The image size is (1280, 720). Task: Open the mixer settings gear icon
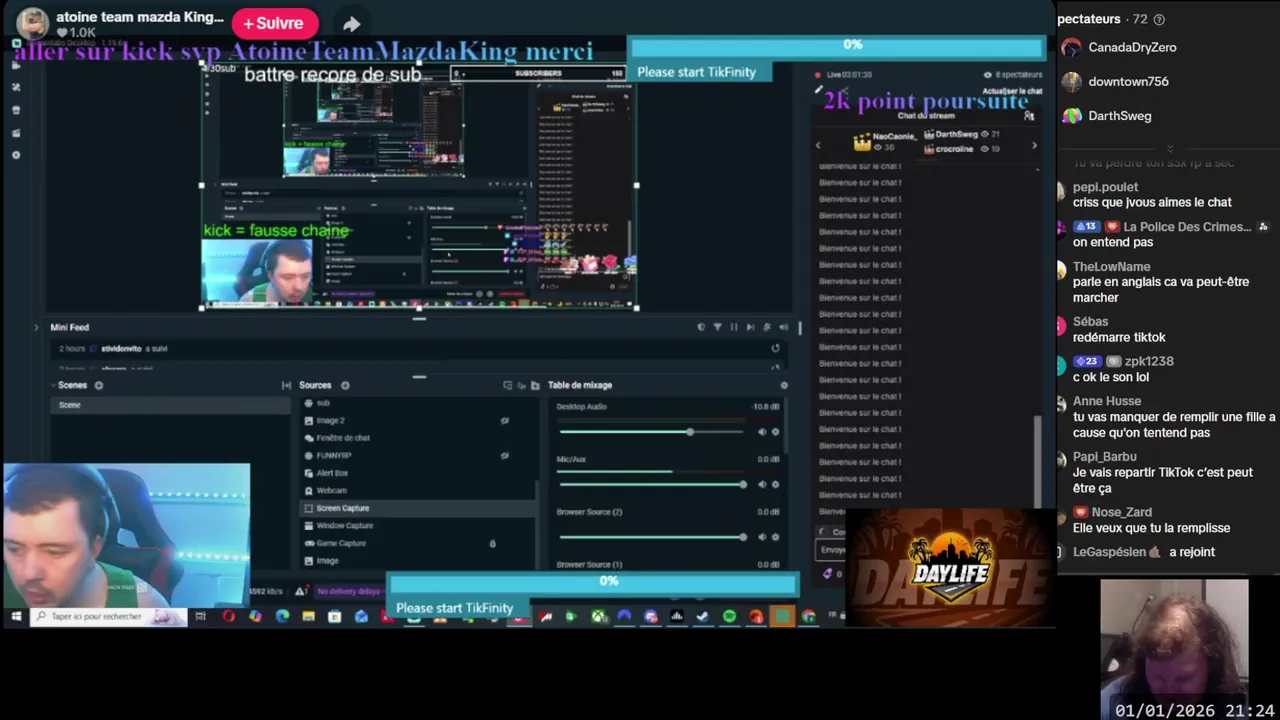point(783,385)
